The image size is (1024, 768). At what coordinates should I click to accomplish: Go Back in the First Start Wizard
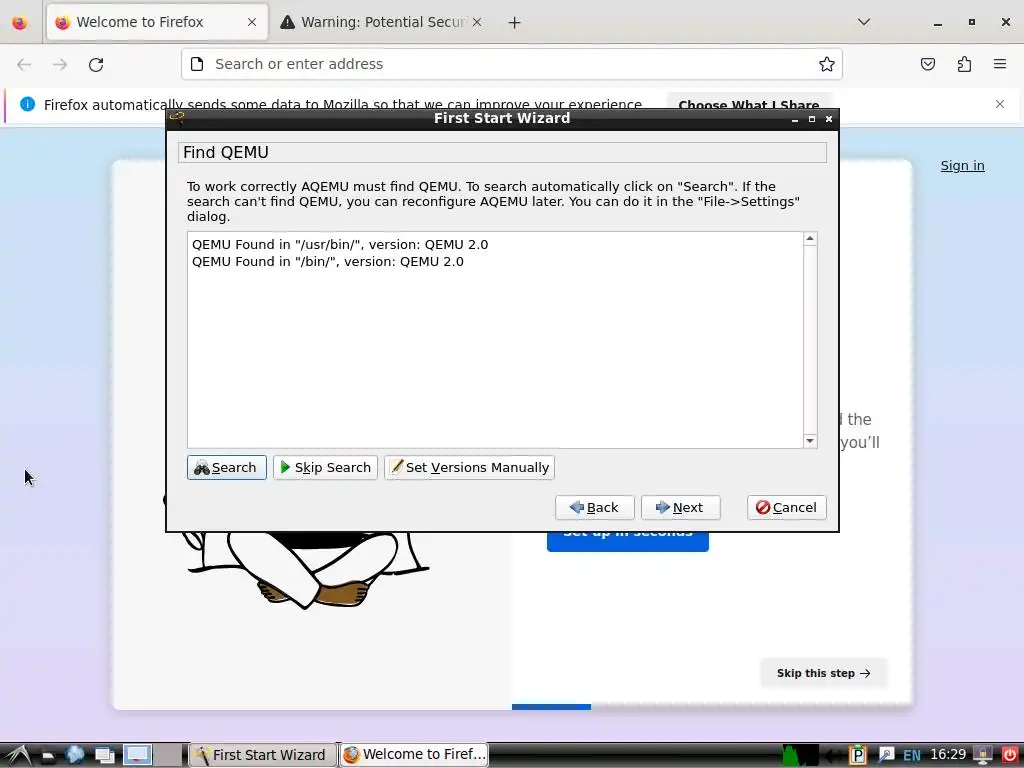tap(594, 507)
